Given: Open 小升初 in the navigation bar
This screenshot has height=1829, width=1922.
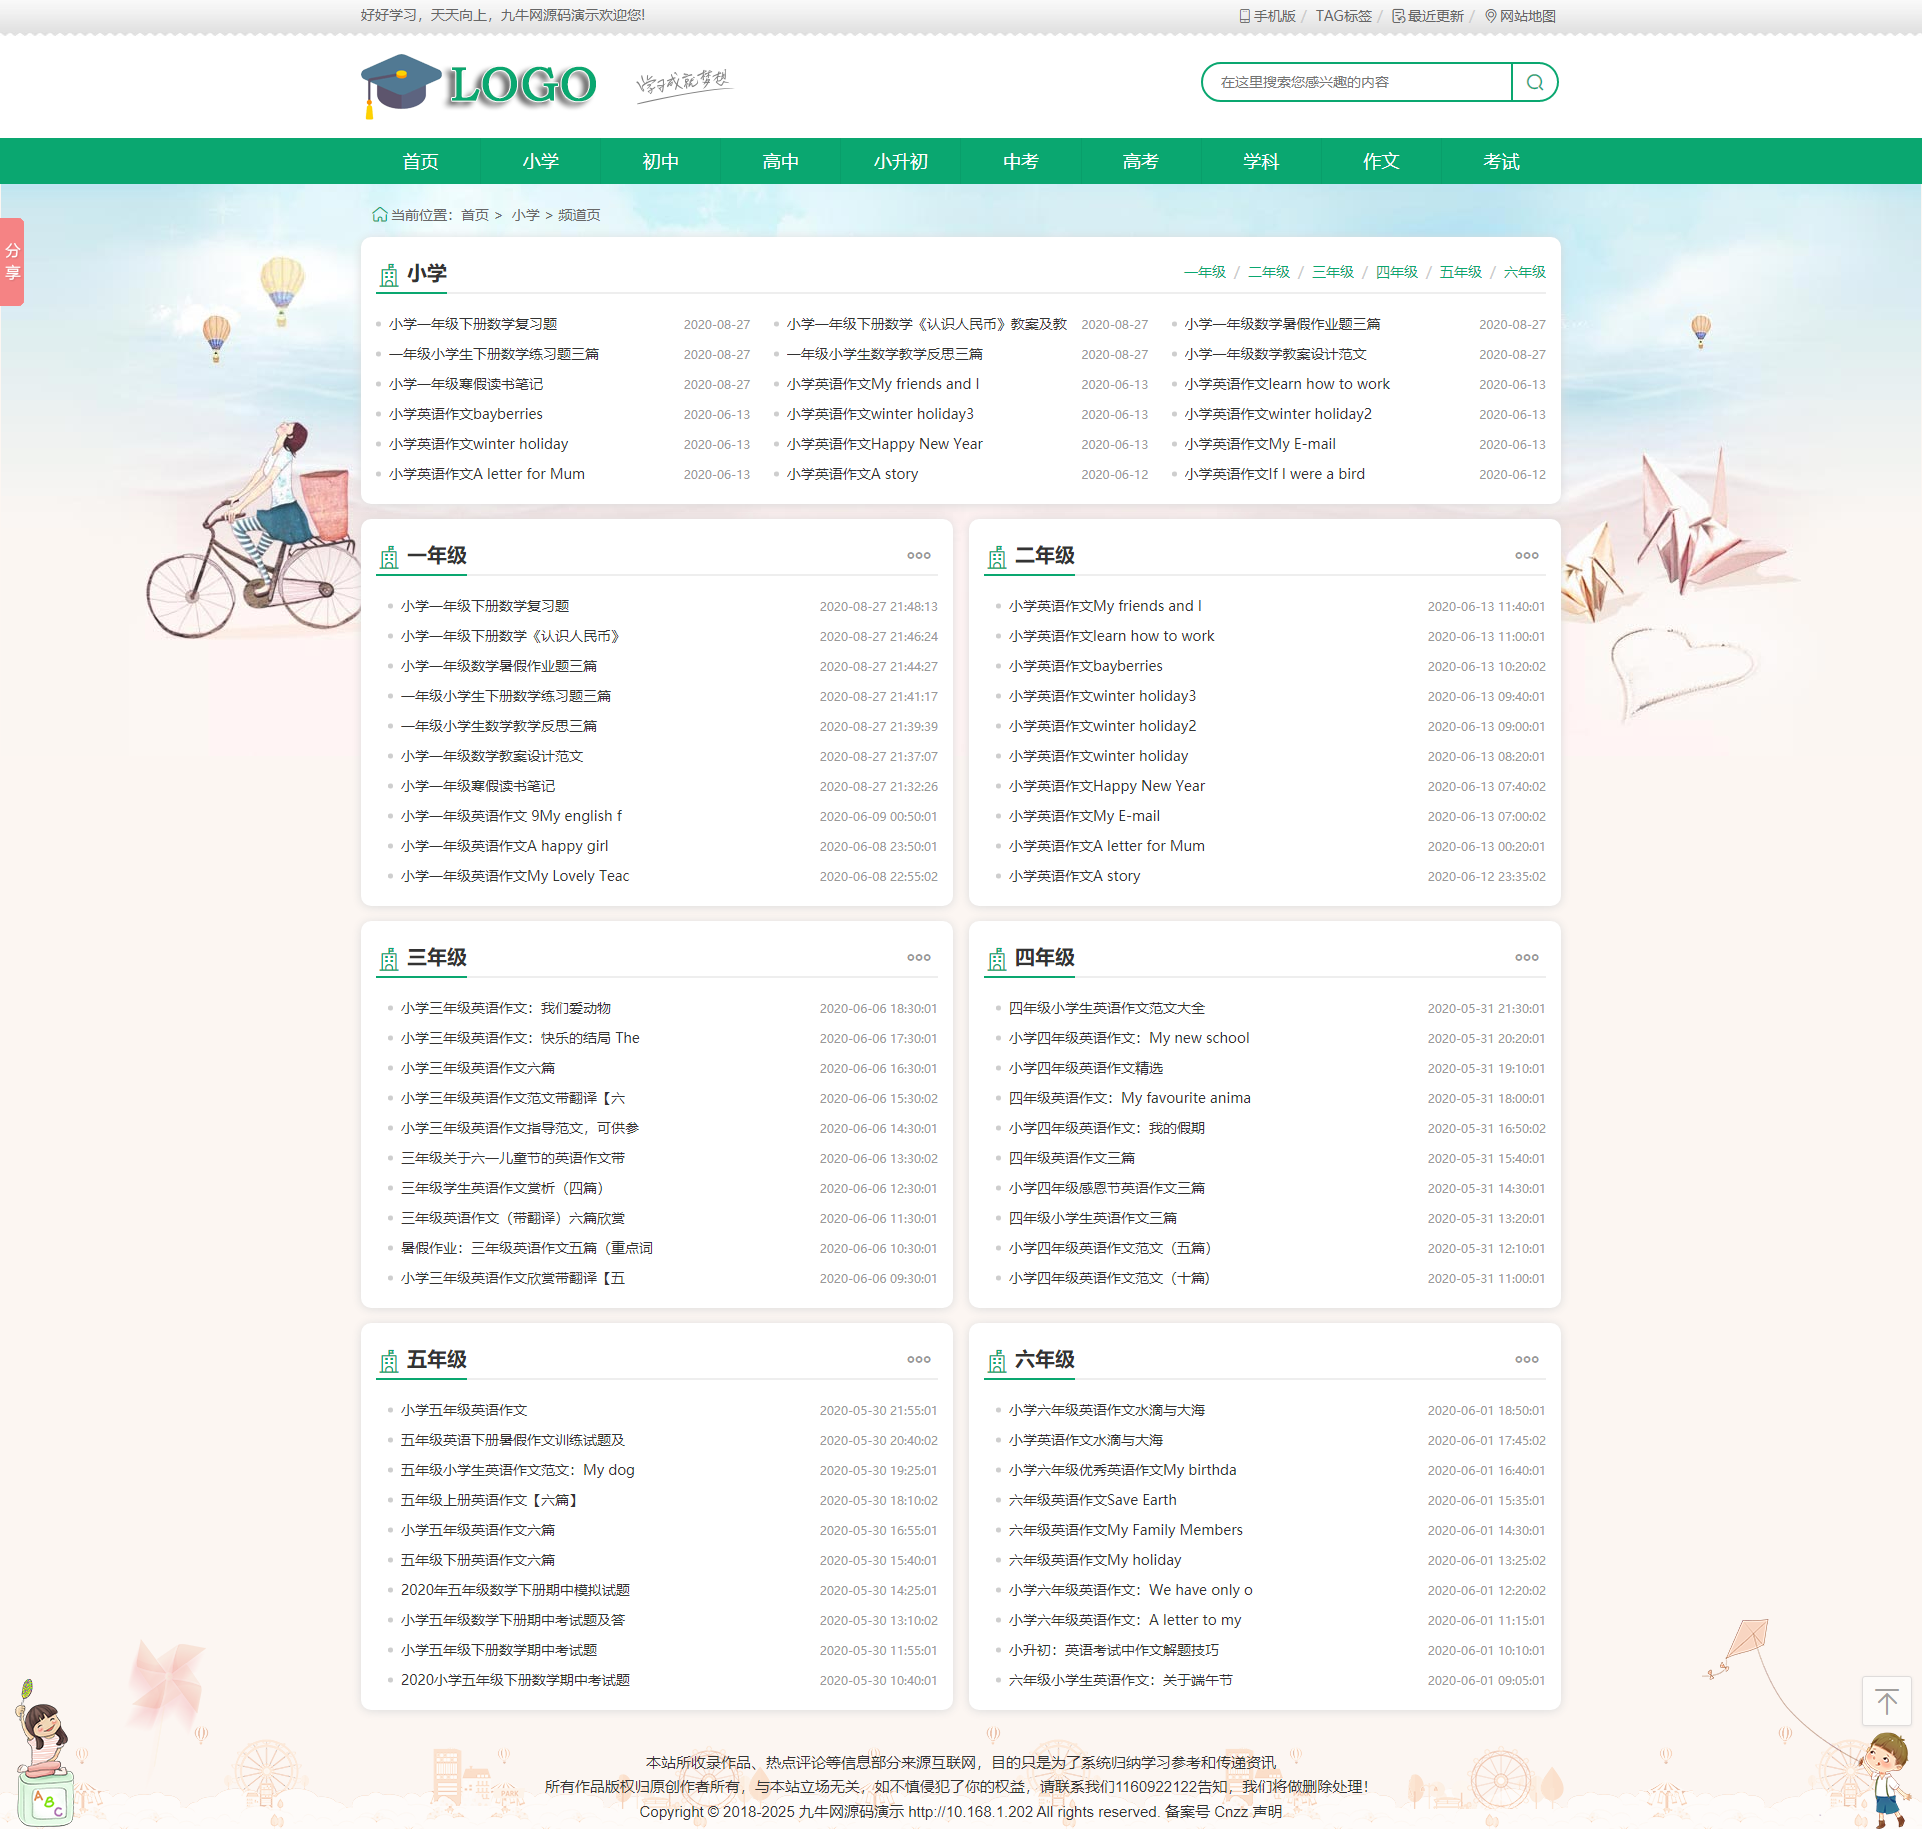Looking at the screenshot, I should coord(901,161).
